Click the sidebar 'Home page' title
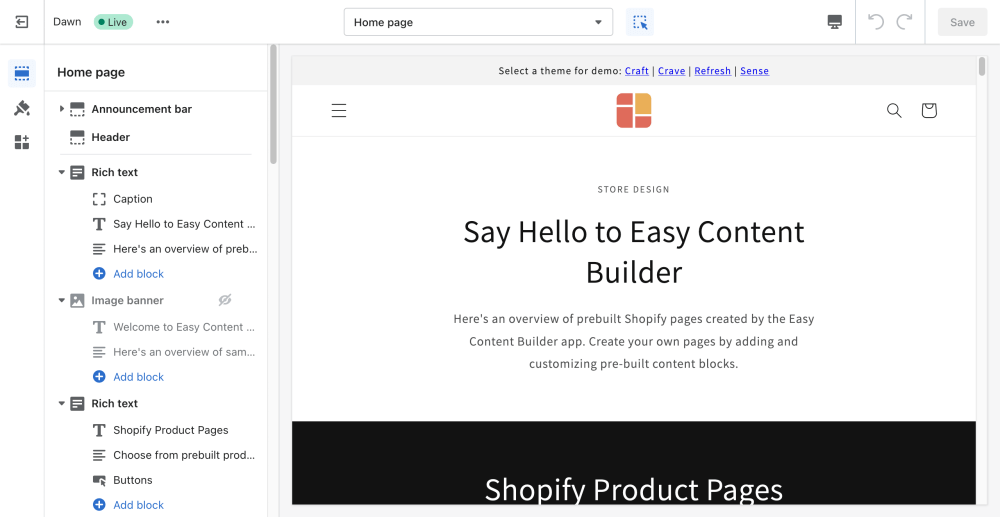Image resolution: width=1000 pixels, height=517 pixels. 91,73
